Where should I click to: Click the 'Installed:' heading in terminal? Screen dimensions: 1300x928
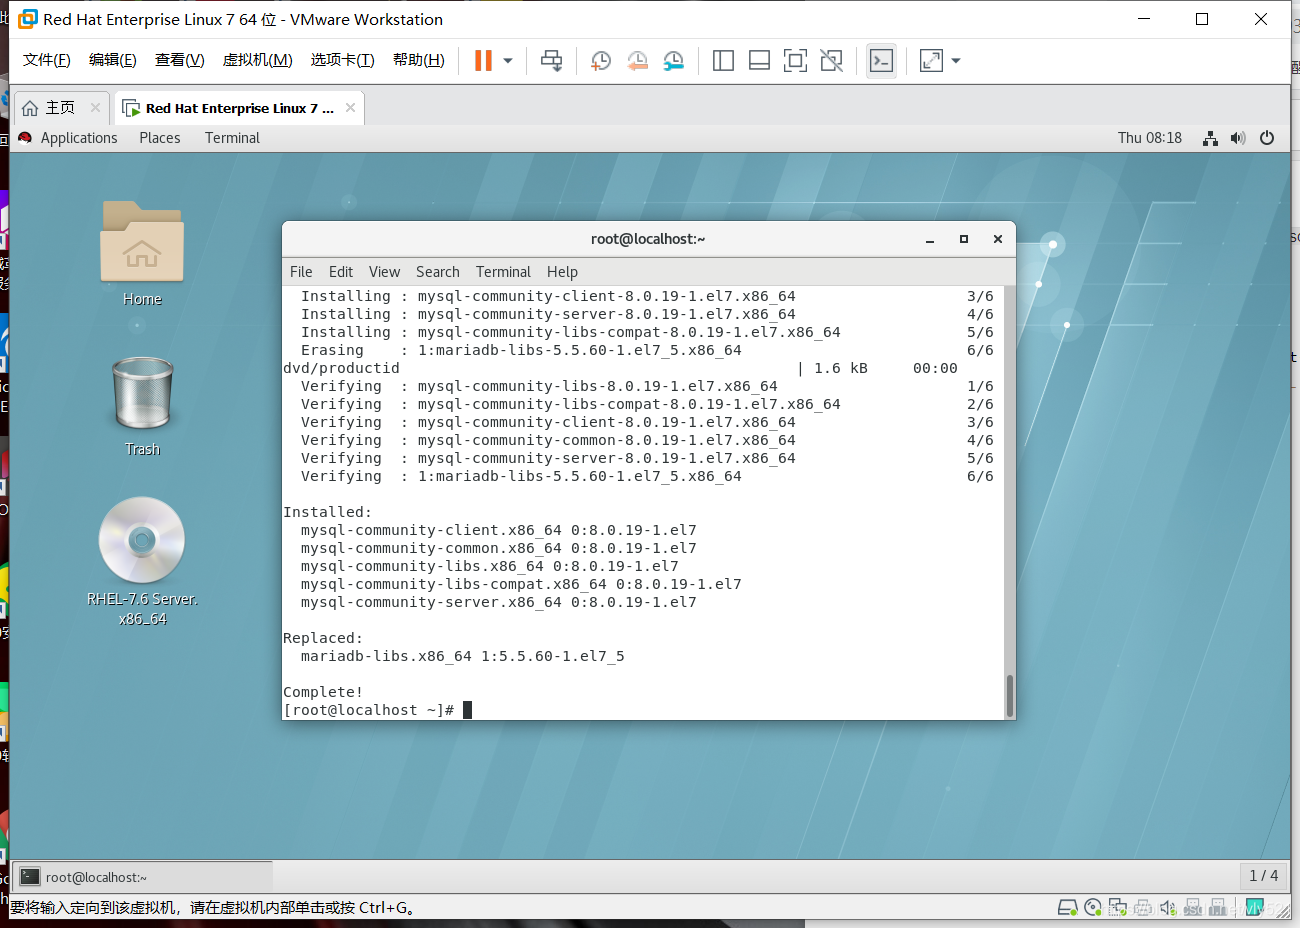pyautogui.click(x=328, y=512)
